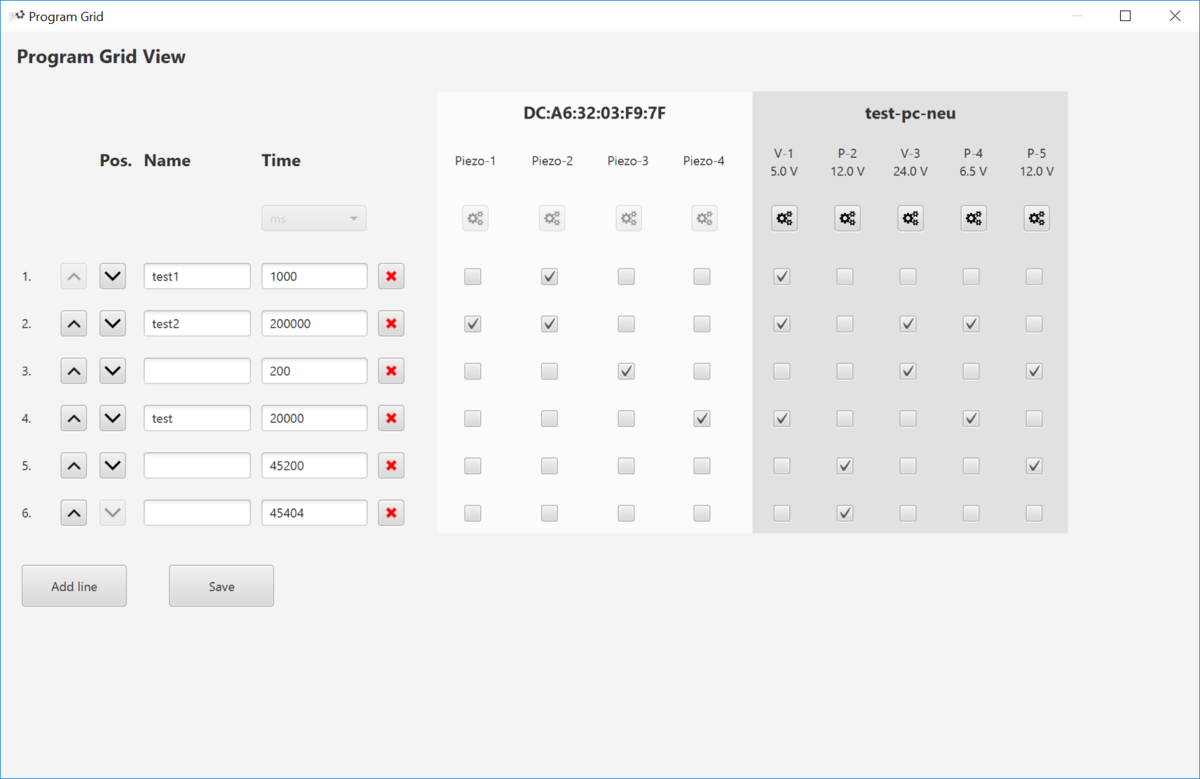Move the test2 row up
This screenshot has height=779, width=1200.
coord(73,323)
